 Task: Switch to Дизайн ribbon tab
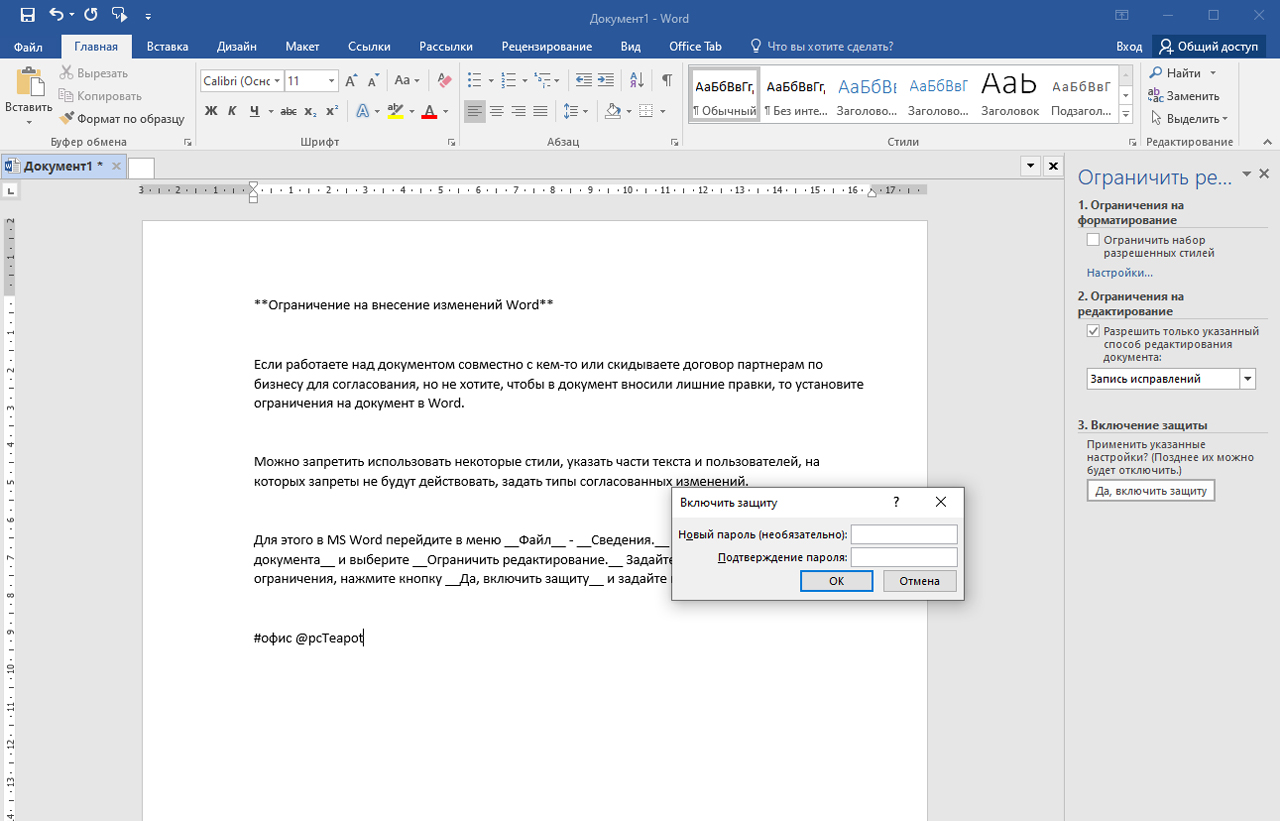click(x=236, y=46)
